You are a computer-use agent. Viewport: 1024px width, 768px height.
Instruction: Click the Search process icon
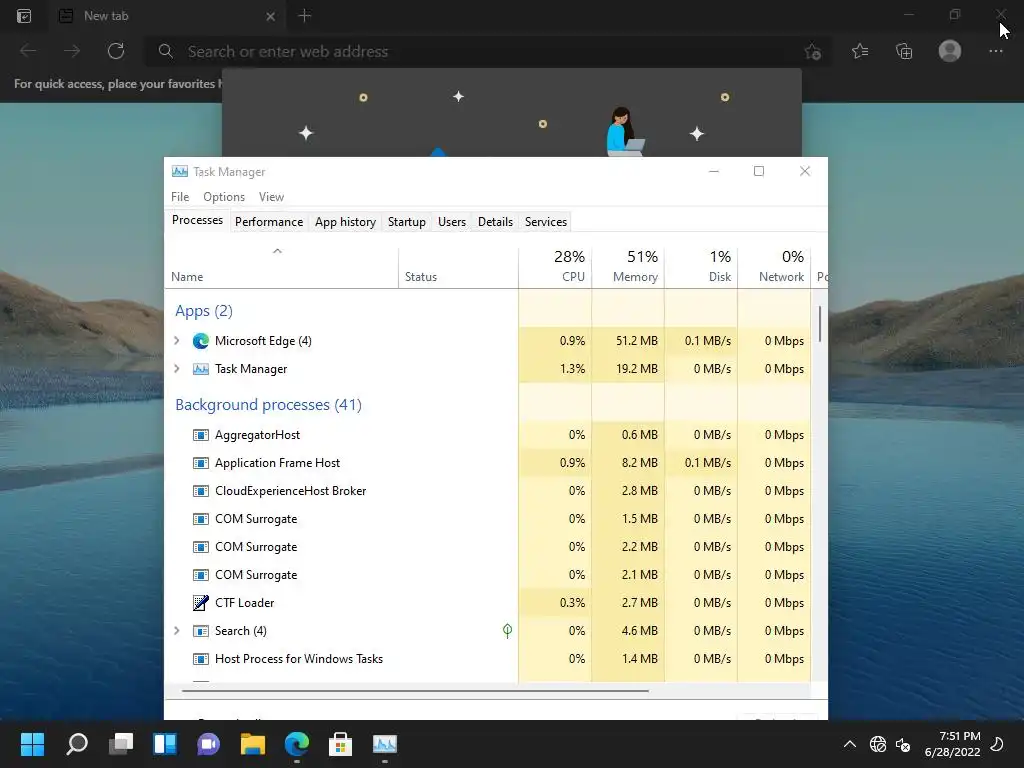[200, 631]
